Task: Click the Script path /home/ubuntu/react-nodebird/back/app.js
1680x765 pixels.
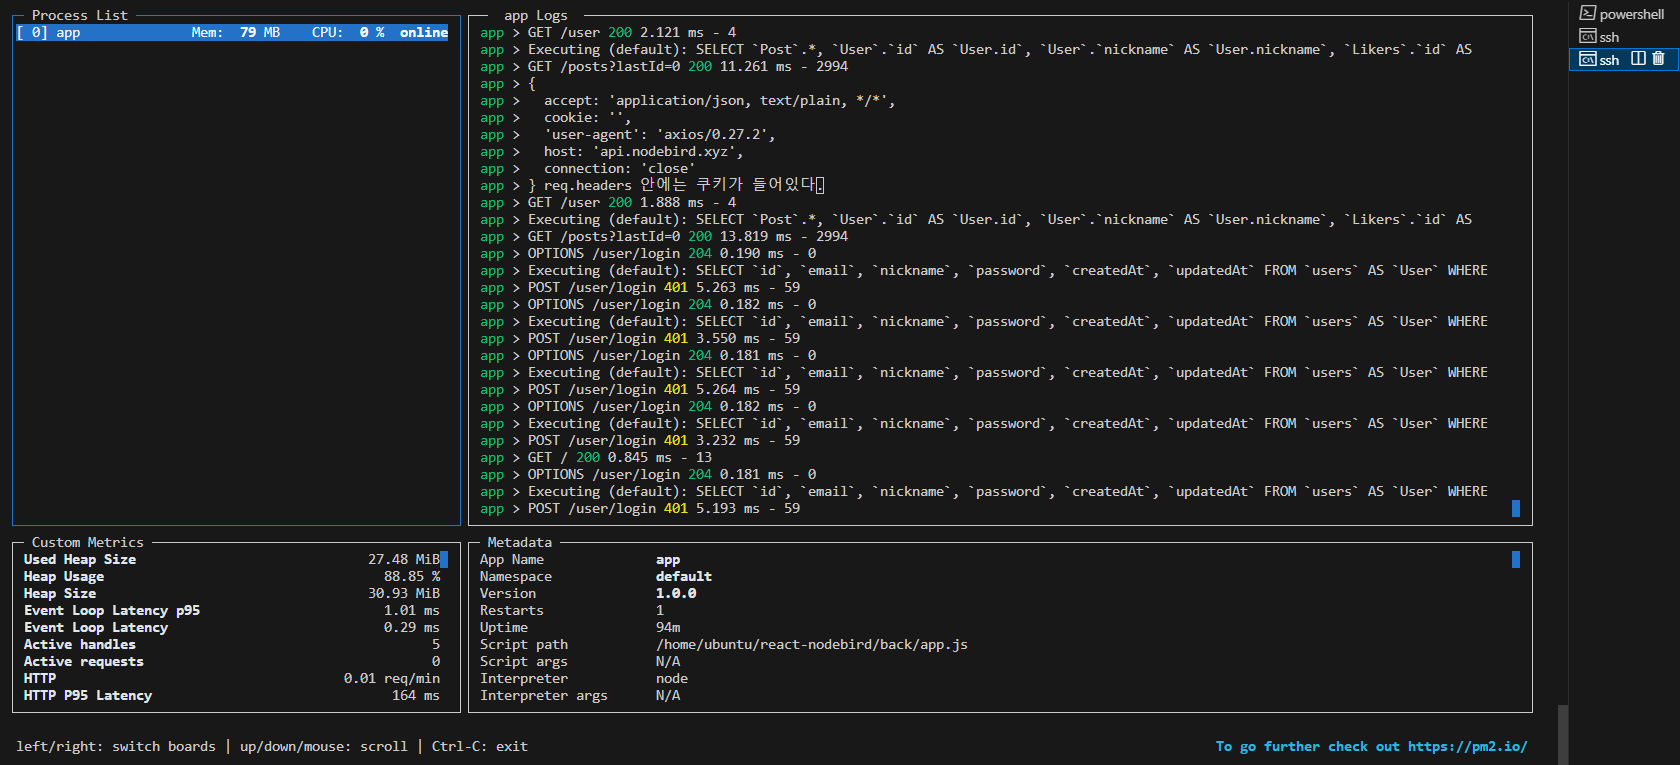Action: click(x=812, y=645)
